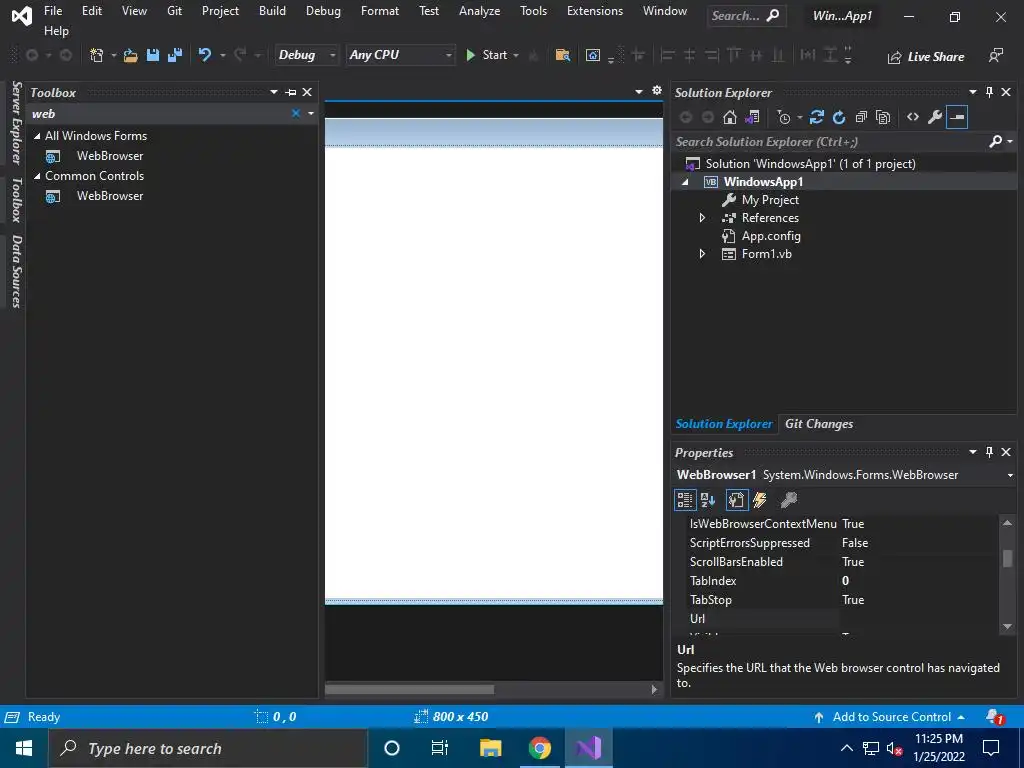Expand the References node
This screenshot has height=768, width=1024.
click(703, 218)
